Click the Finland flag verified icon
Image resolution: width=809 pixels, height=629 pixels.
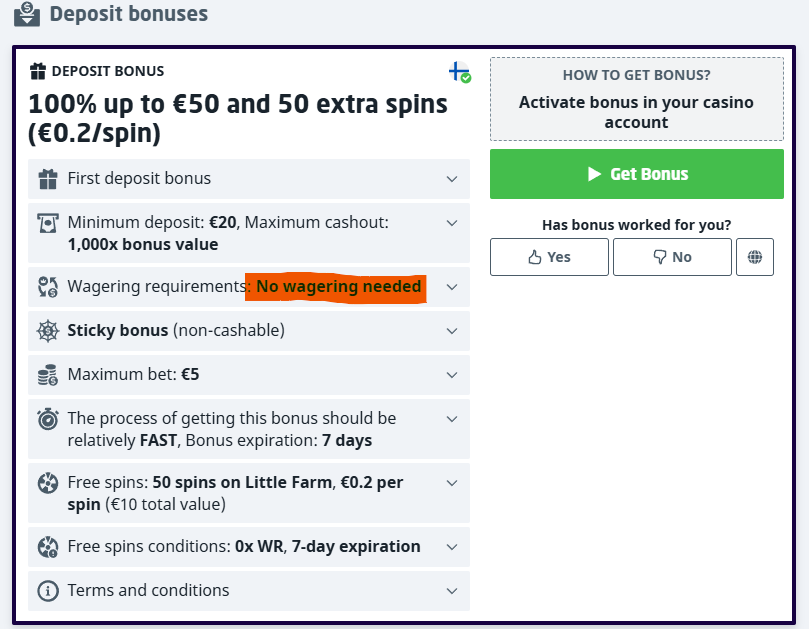459,72
